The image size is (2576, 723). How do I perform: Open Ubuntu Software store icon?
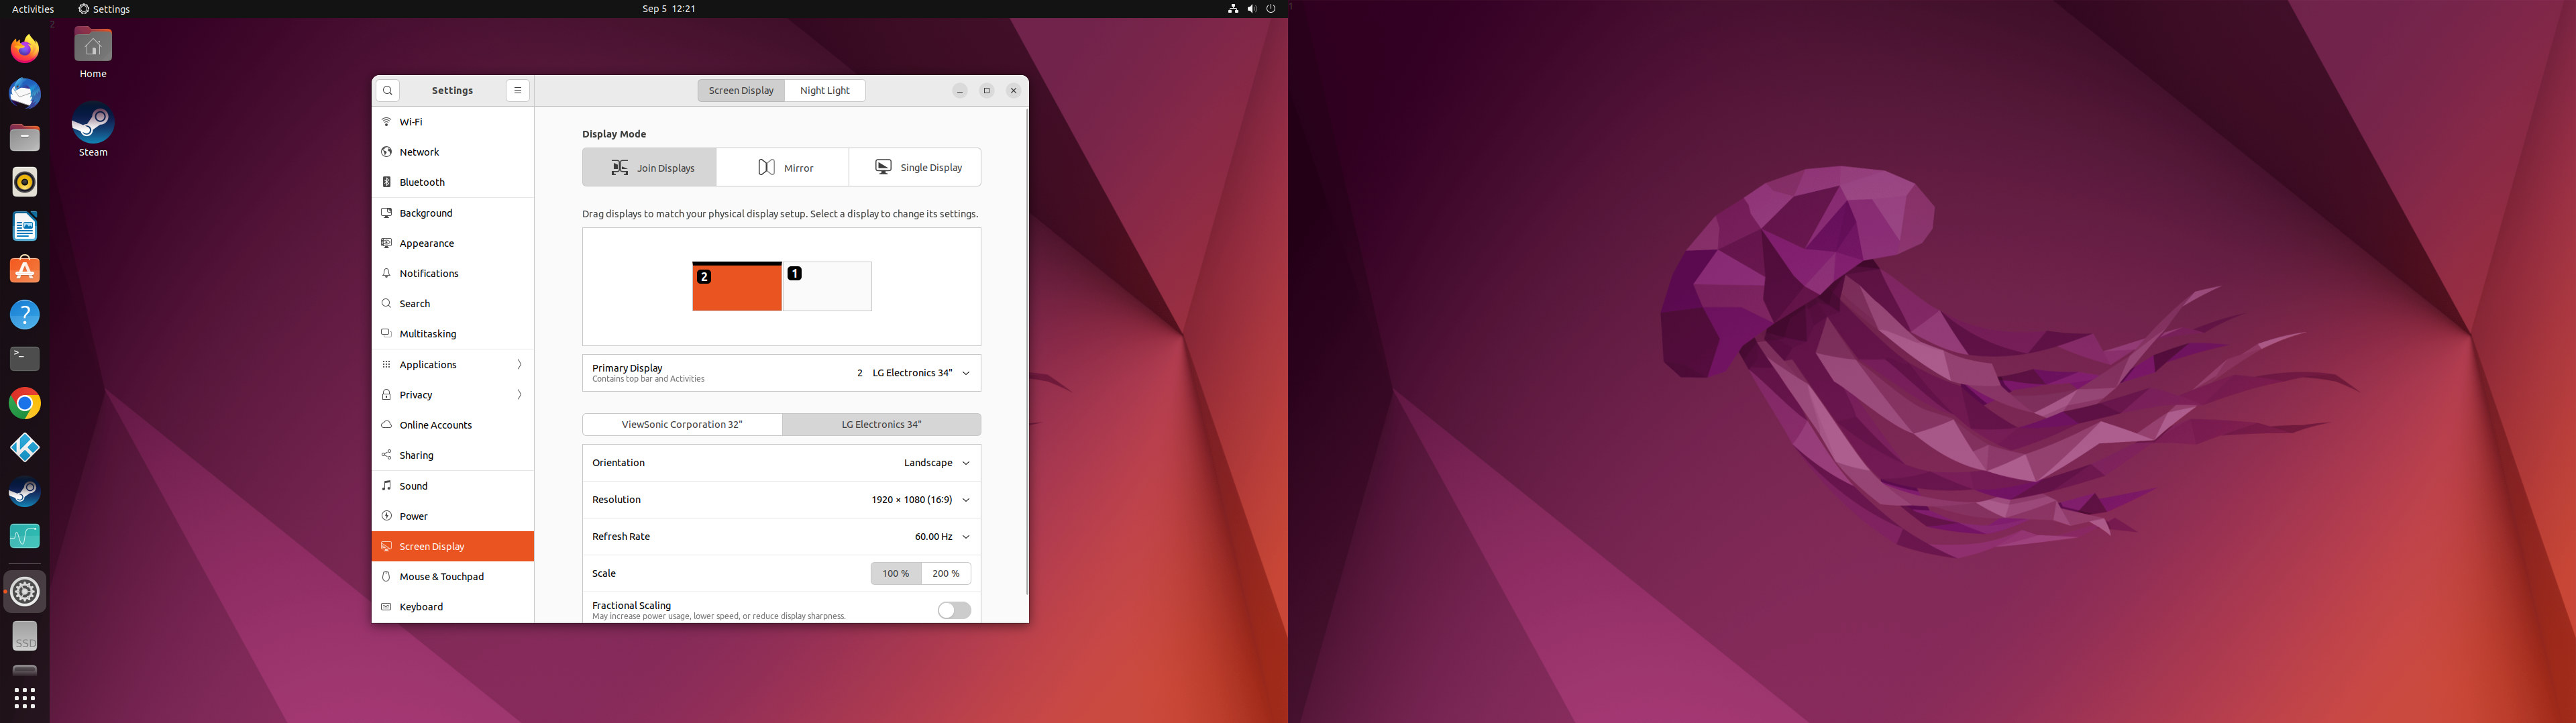click(25, 270)
